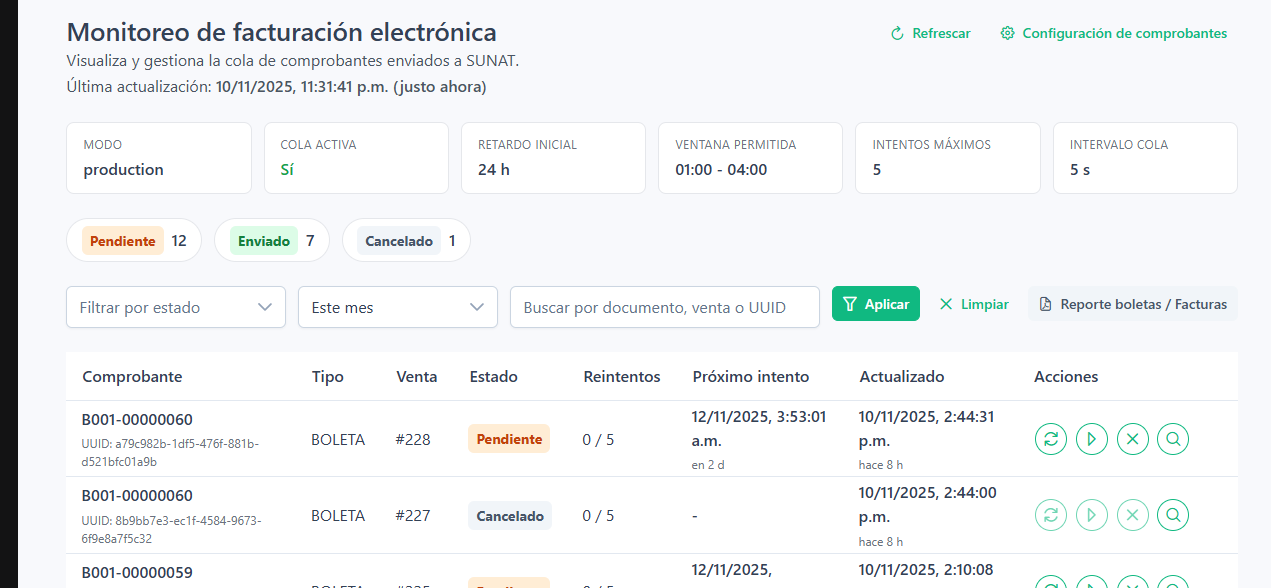Screen dimensions: 1271x588
Task: Open the Reporte boletas / Facturas report
Action: pyautogui.click(x=1132, y=304)
